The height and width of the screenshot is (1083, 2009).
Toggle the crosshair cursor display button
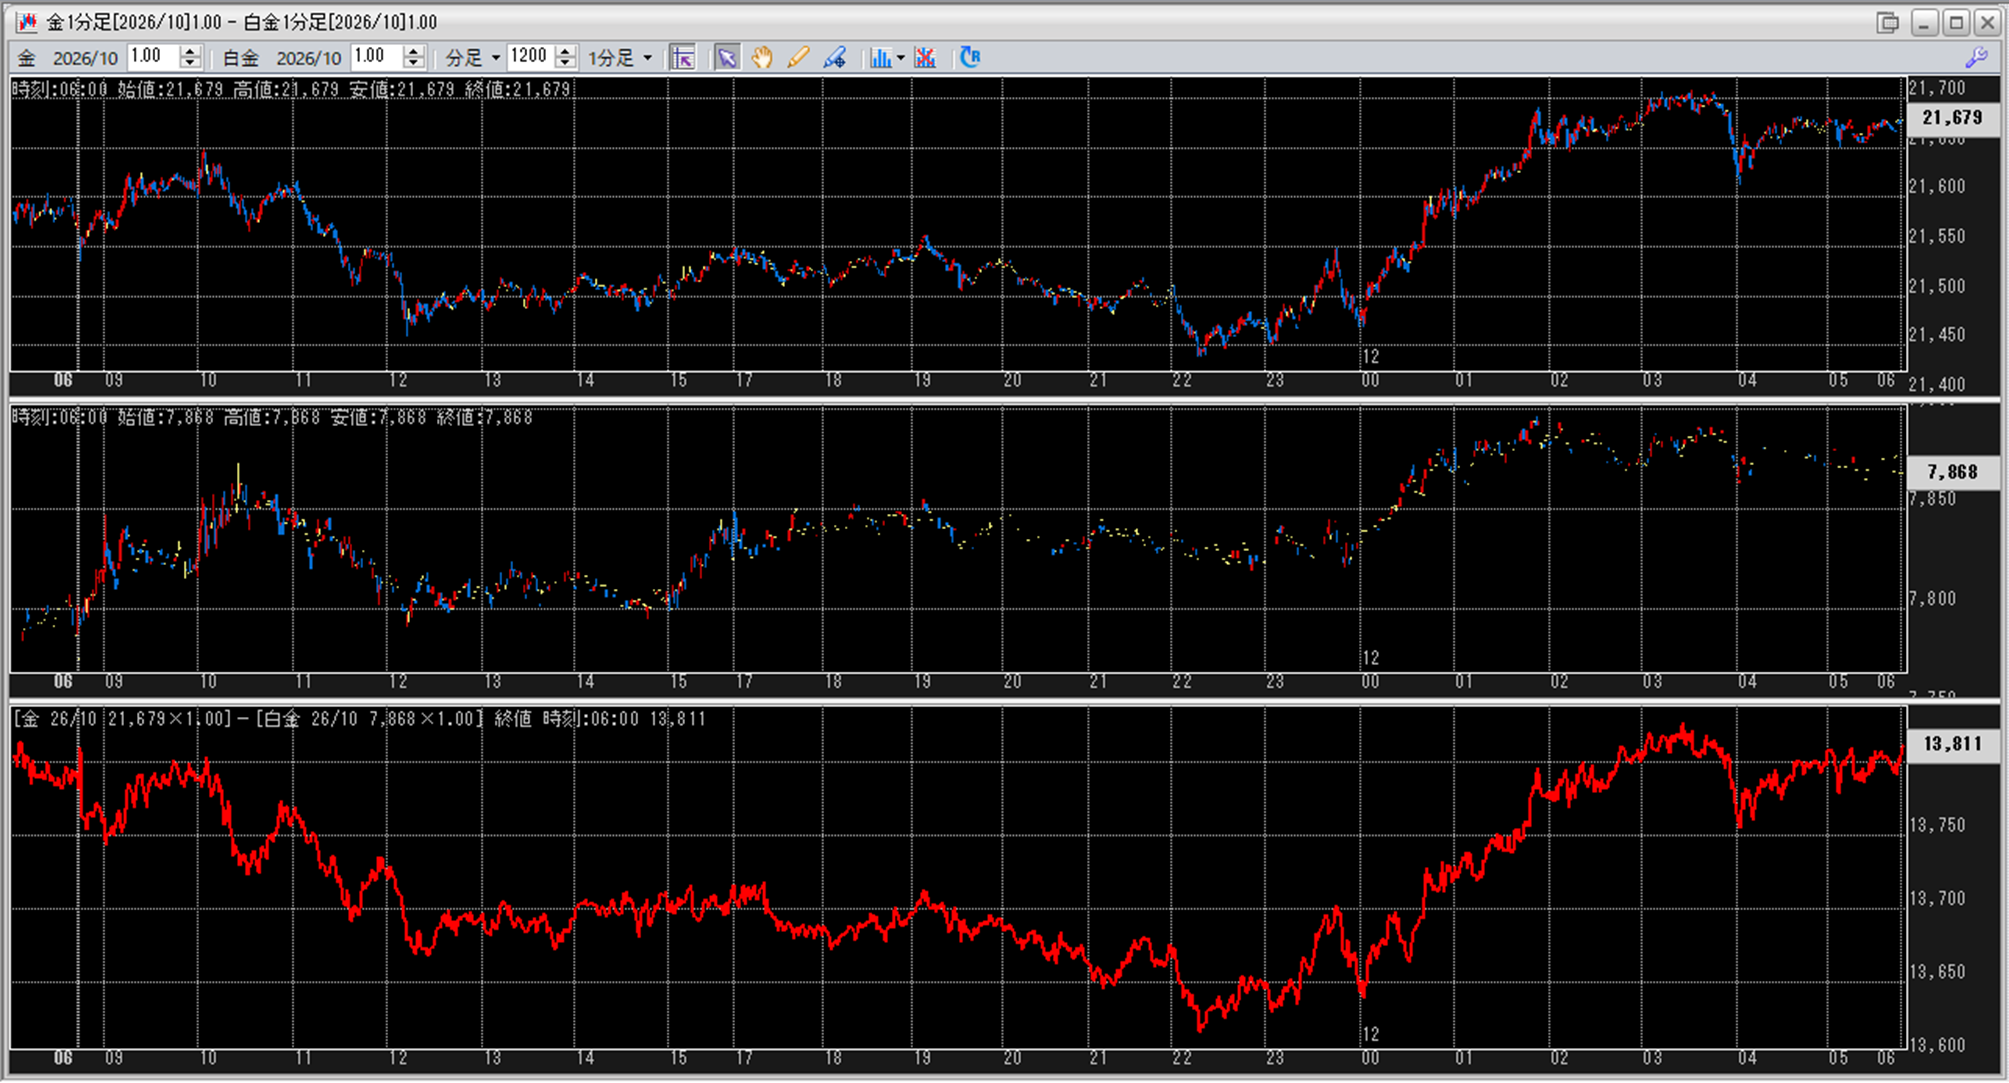tap(683, 58)
